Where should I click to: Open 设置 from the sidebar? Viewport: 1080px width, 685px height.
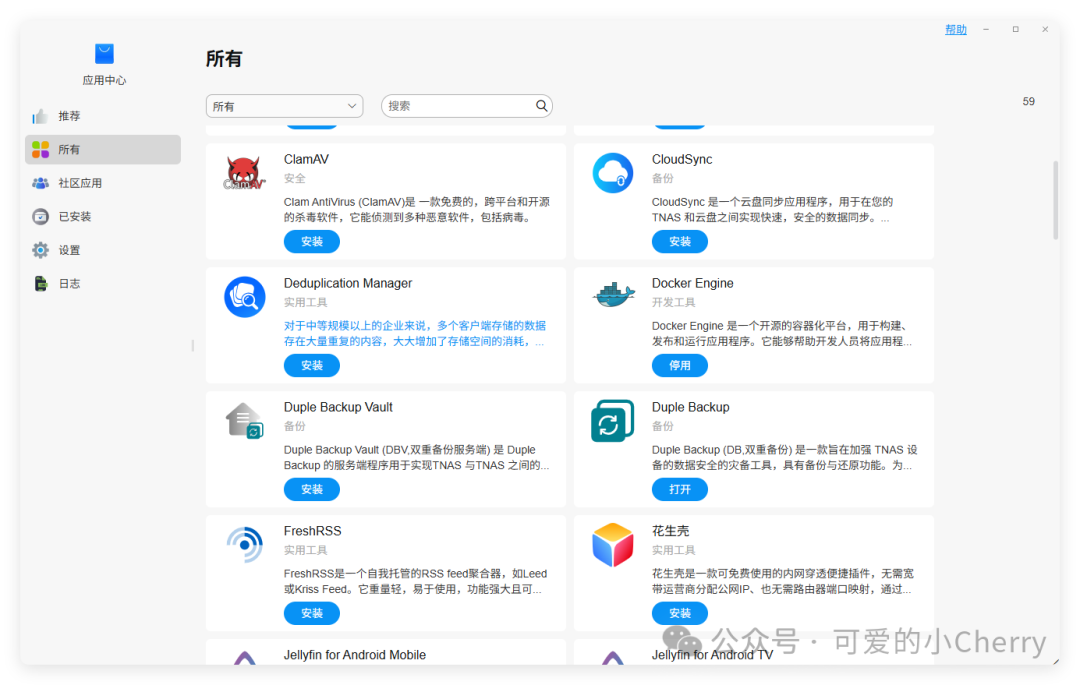coord(103,250)
